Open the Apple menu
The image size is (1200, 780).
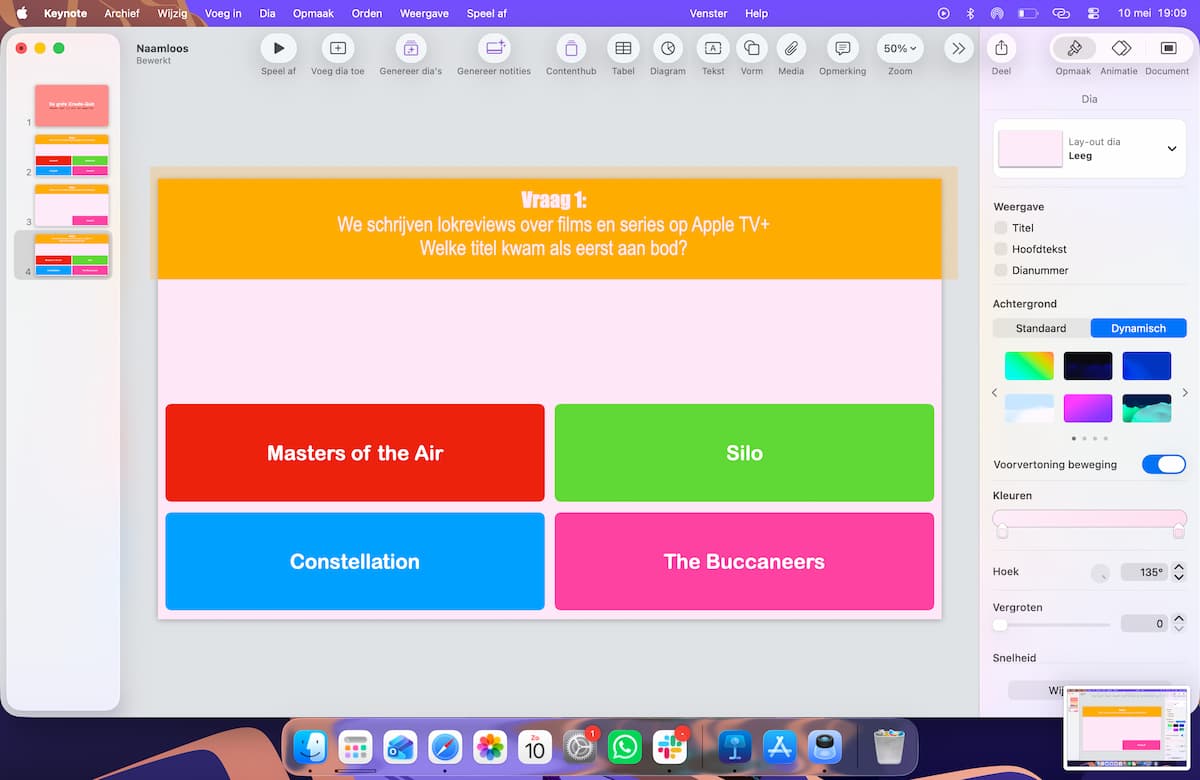pos(21,13)
